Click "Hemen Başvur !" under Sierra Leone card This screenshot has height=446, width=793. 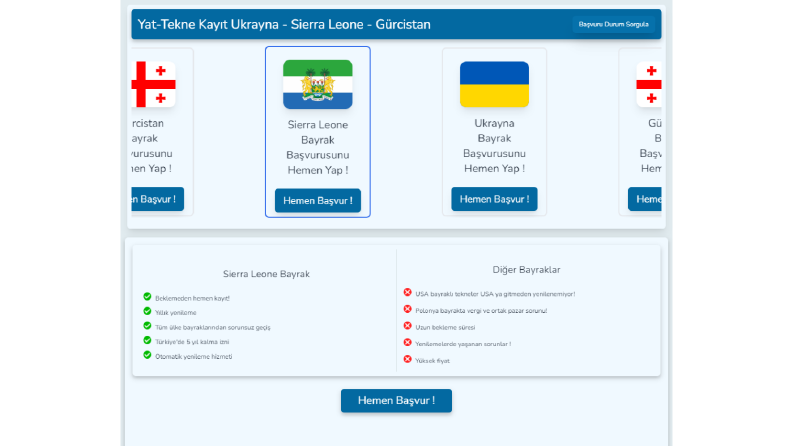[x=318, y=201]
